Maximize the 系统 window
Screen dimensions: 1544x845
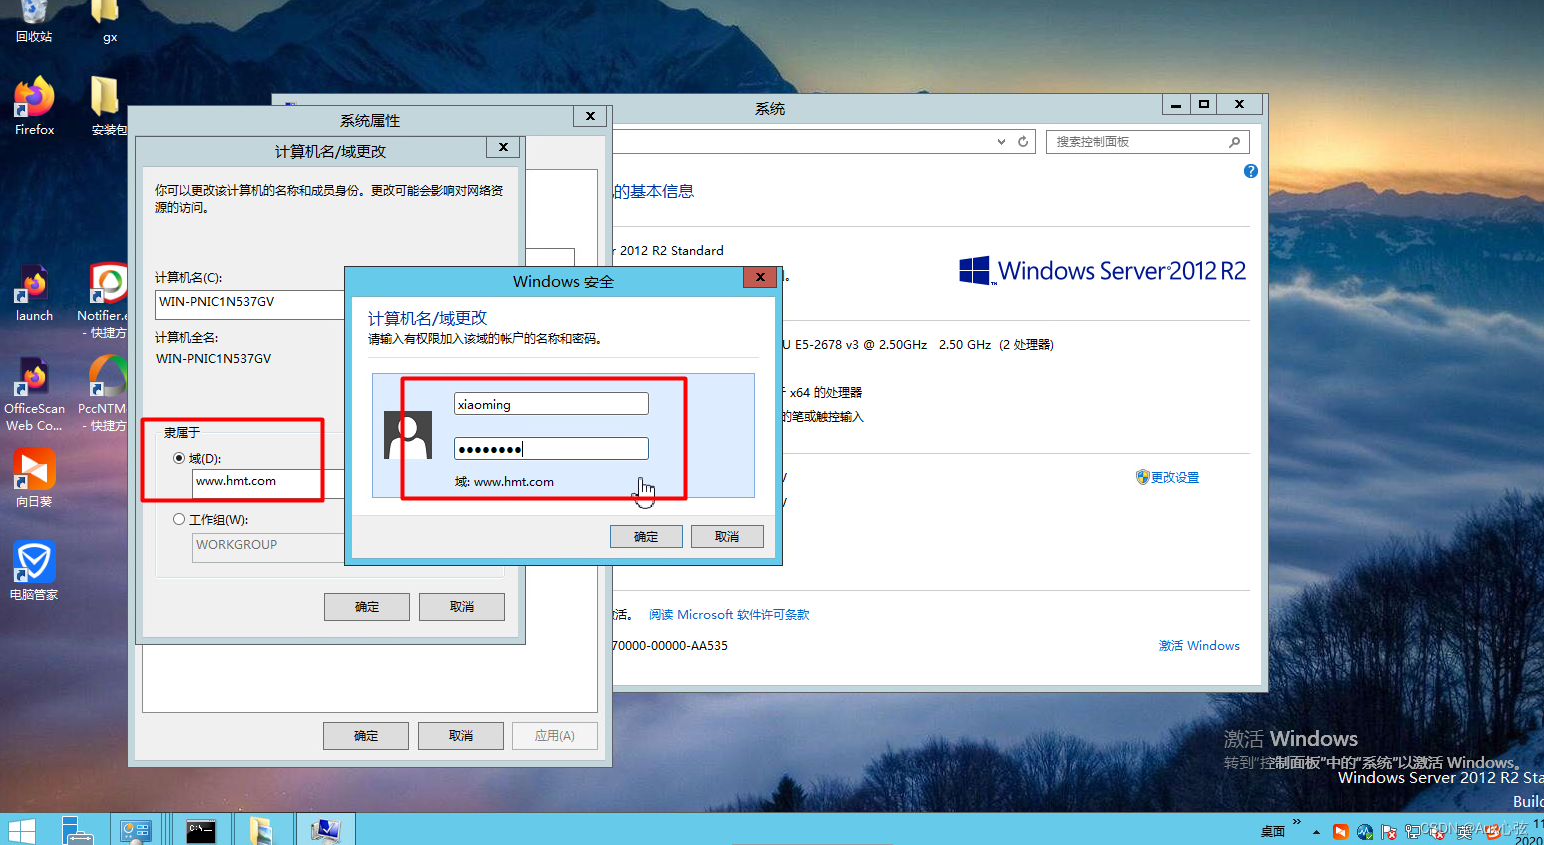coord(1204,104)
